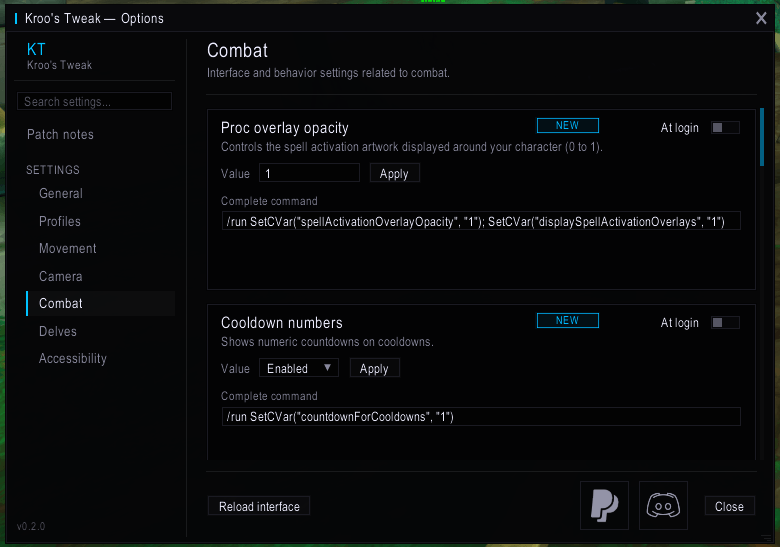Click the Combat page heading

coord(237,50)
